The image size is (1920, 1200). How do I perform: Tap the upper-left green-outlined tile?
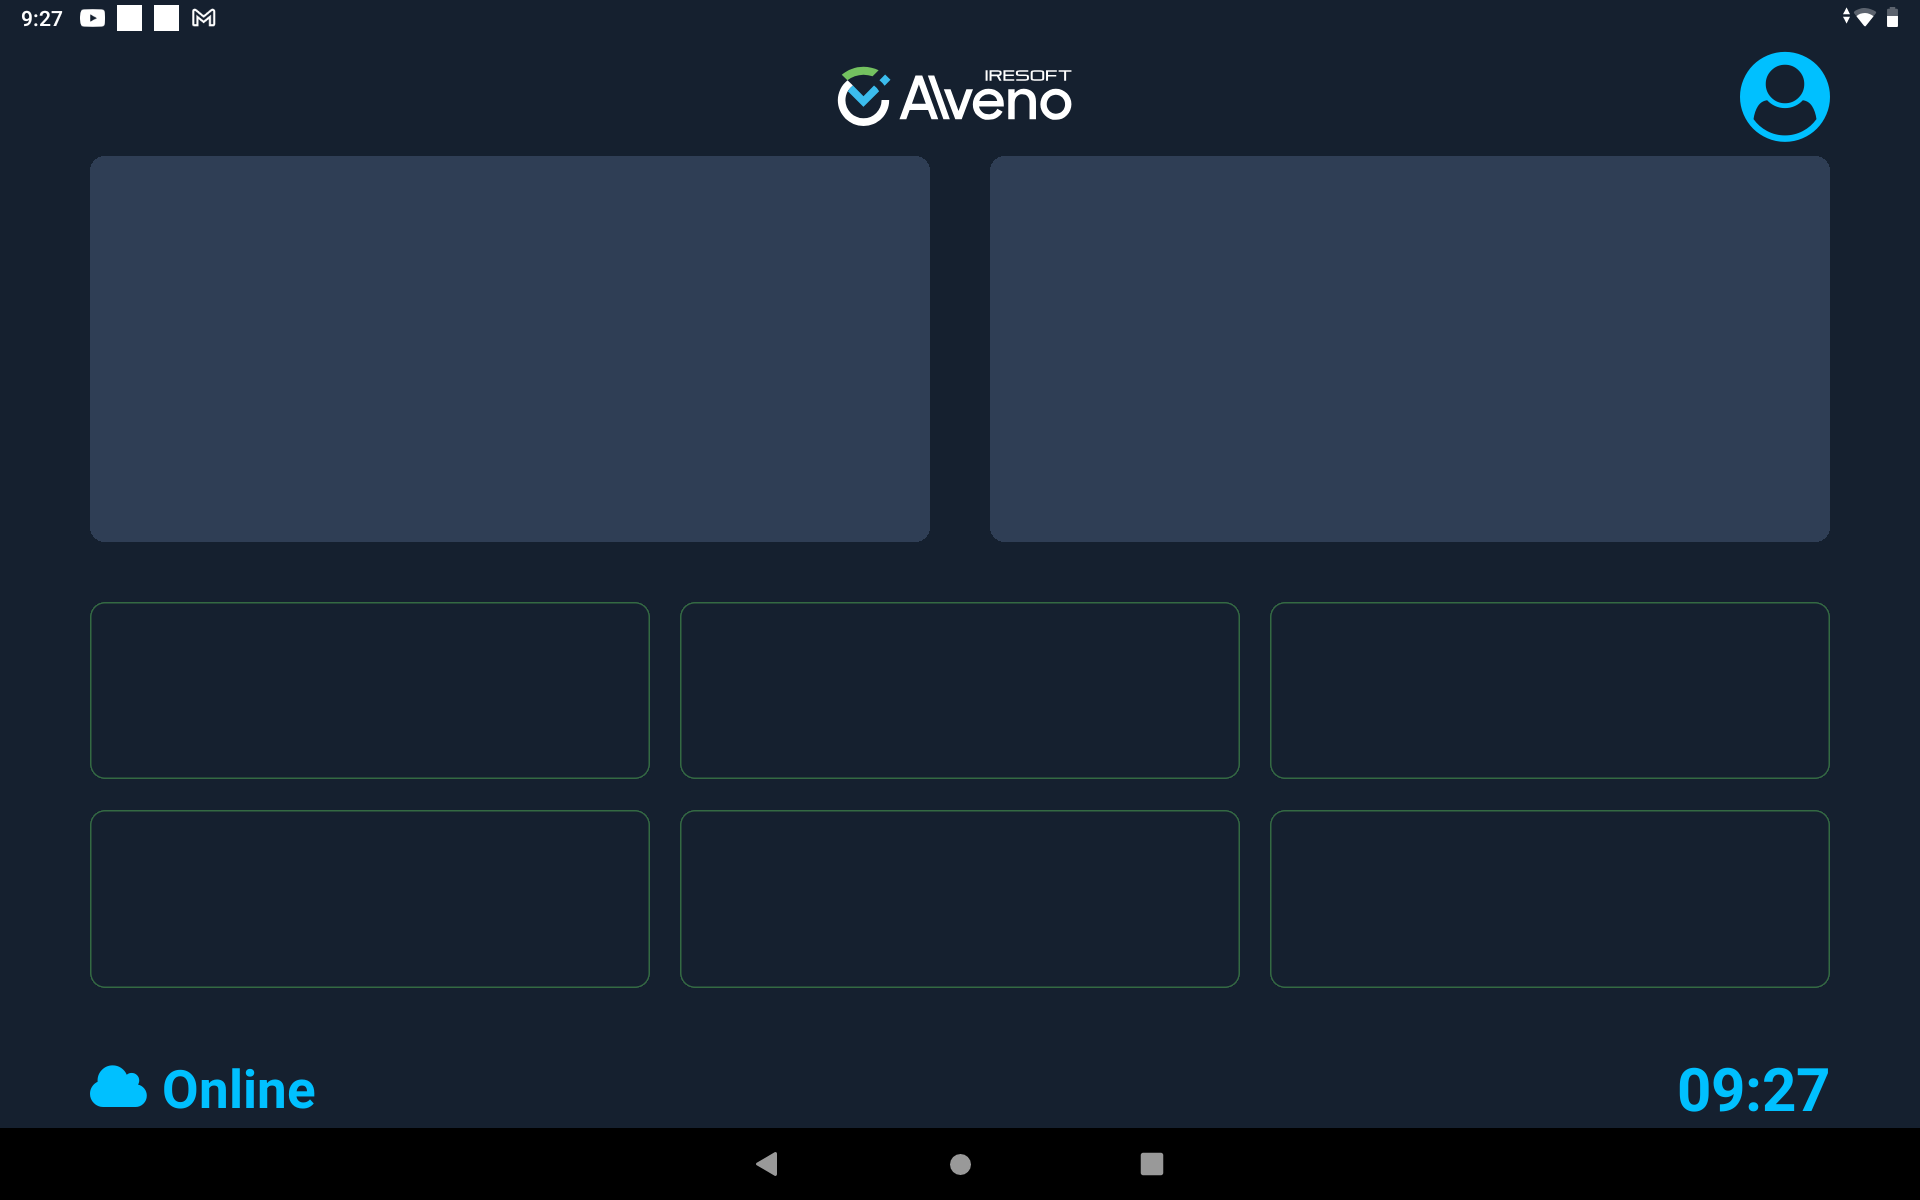(370, 690)
